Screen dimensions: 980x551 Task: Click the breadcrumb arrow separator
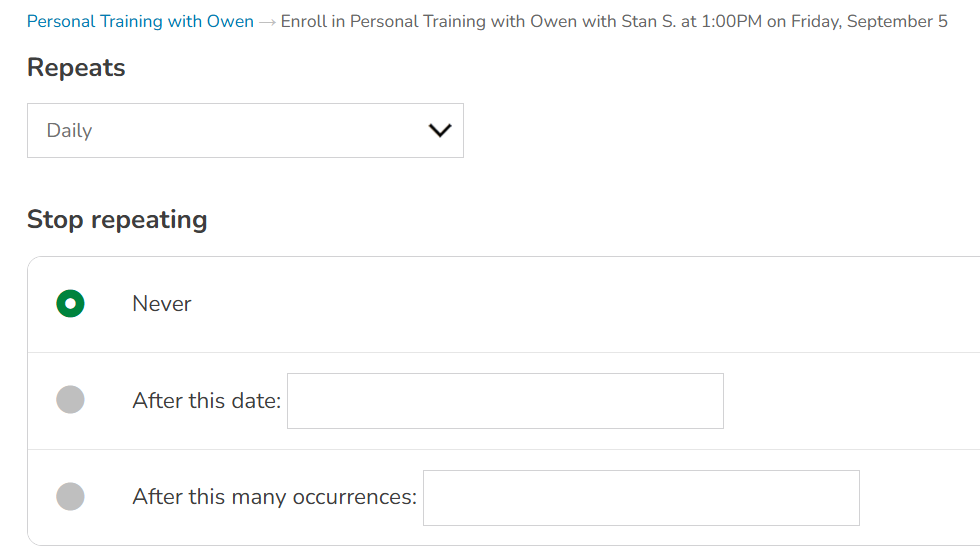coord(267,22)
